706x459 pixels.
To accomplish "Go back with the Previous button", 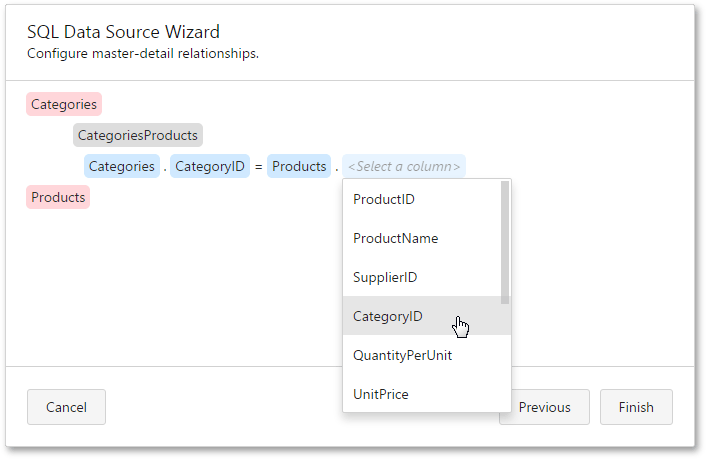I will pos(545,407).
